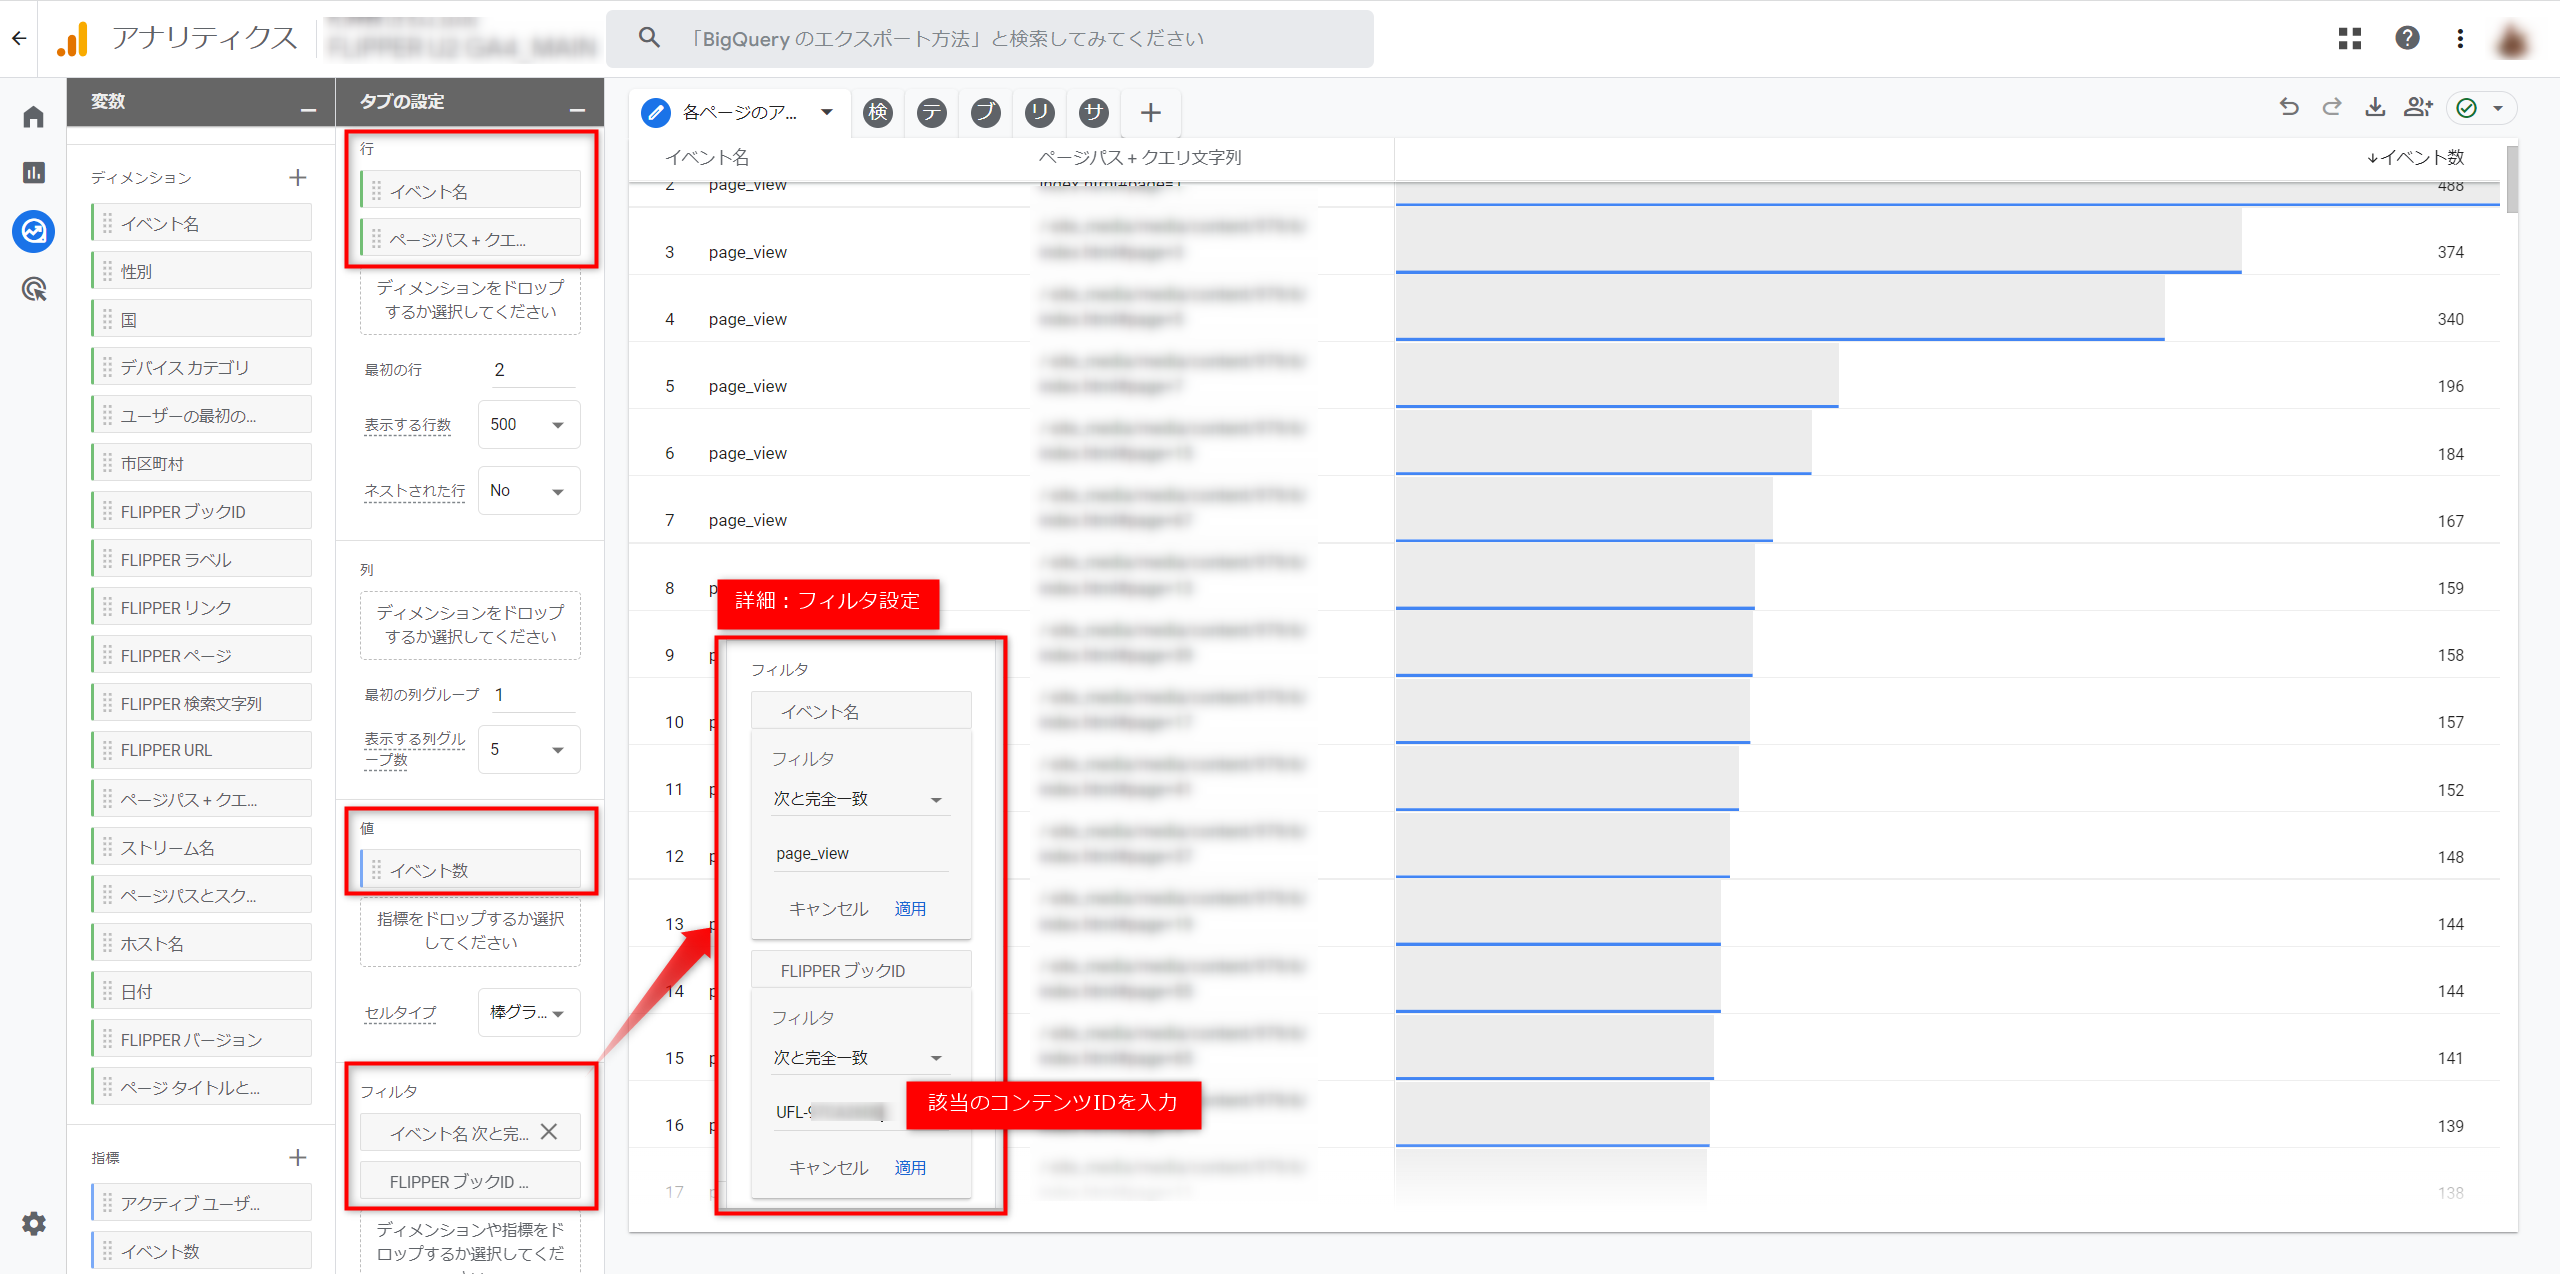Open the セルタイプ dropdown
The height and width of the screenshot is (1274, 2560).
pyautogui.click(x=528, y=1013)
